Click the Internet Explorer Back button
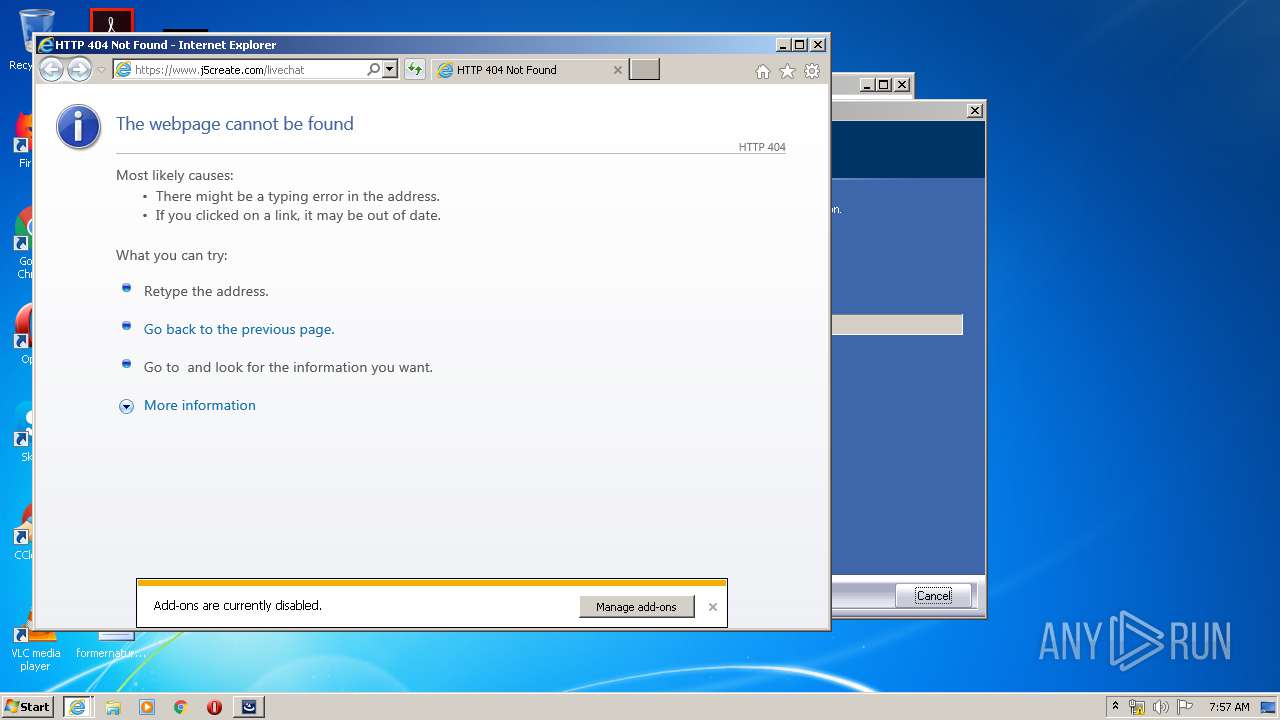The width and height of the screenshot is (1280, 720). [51, 69]
